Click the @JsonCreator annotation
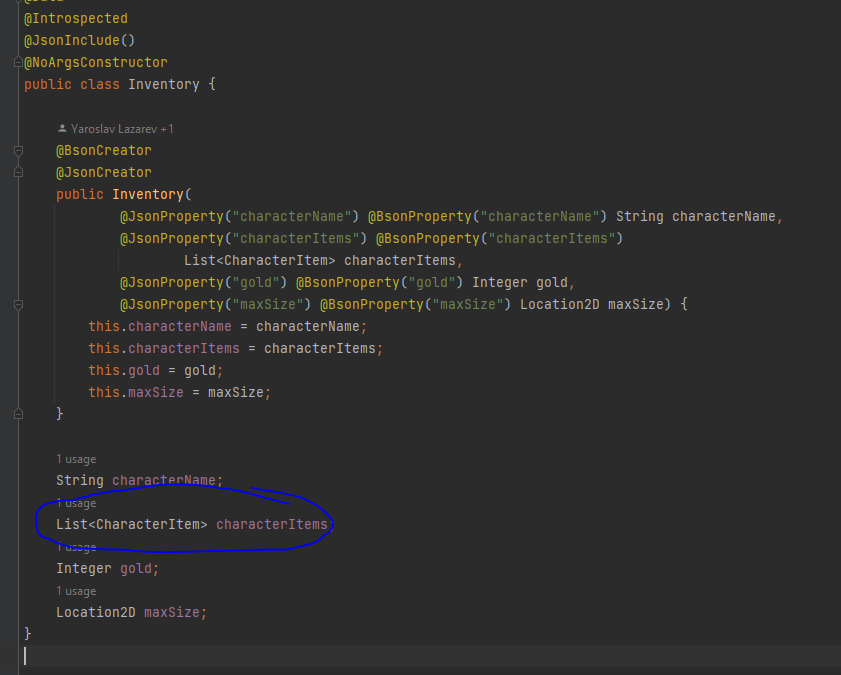This screenshot has height=675, width=841. (104, 173)
